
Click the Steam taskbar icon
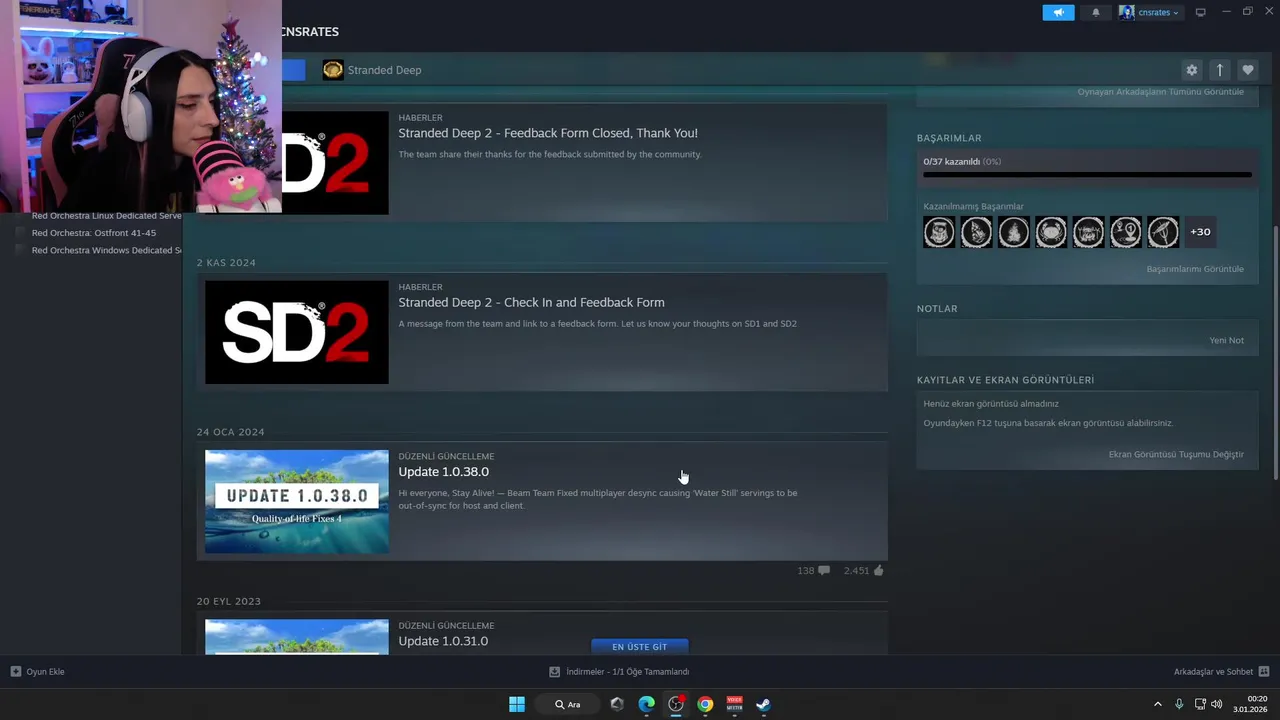(x=763, y=704)
